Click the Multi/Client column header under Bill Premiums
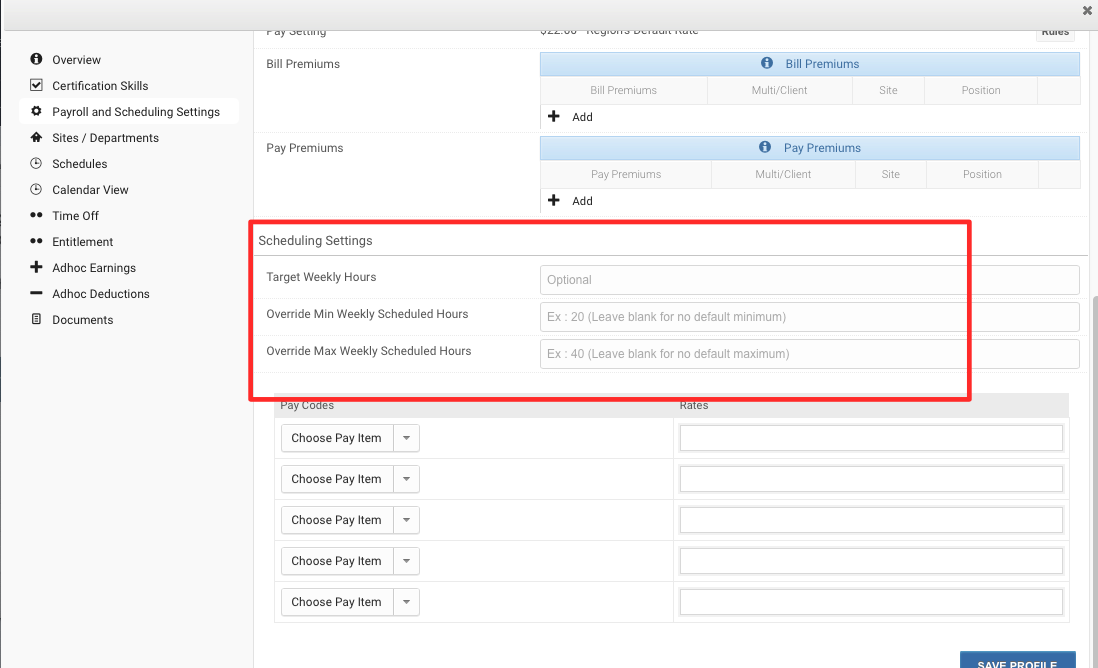 click(779, 90)
